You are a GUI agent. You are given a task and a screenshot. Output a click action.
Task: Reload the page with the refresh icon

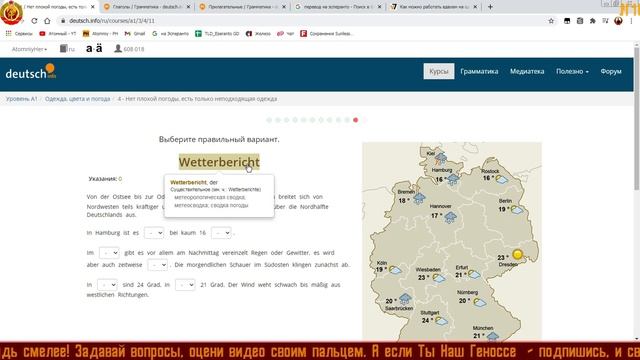point(34,21)
